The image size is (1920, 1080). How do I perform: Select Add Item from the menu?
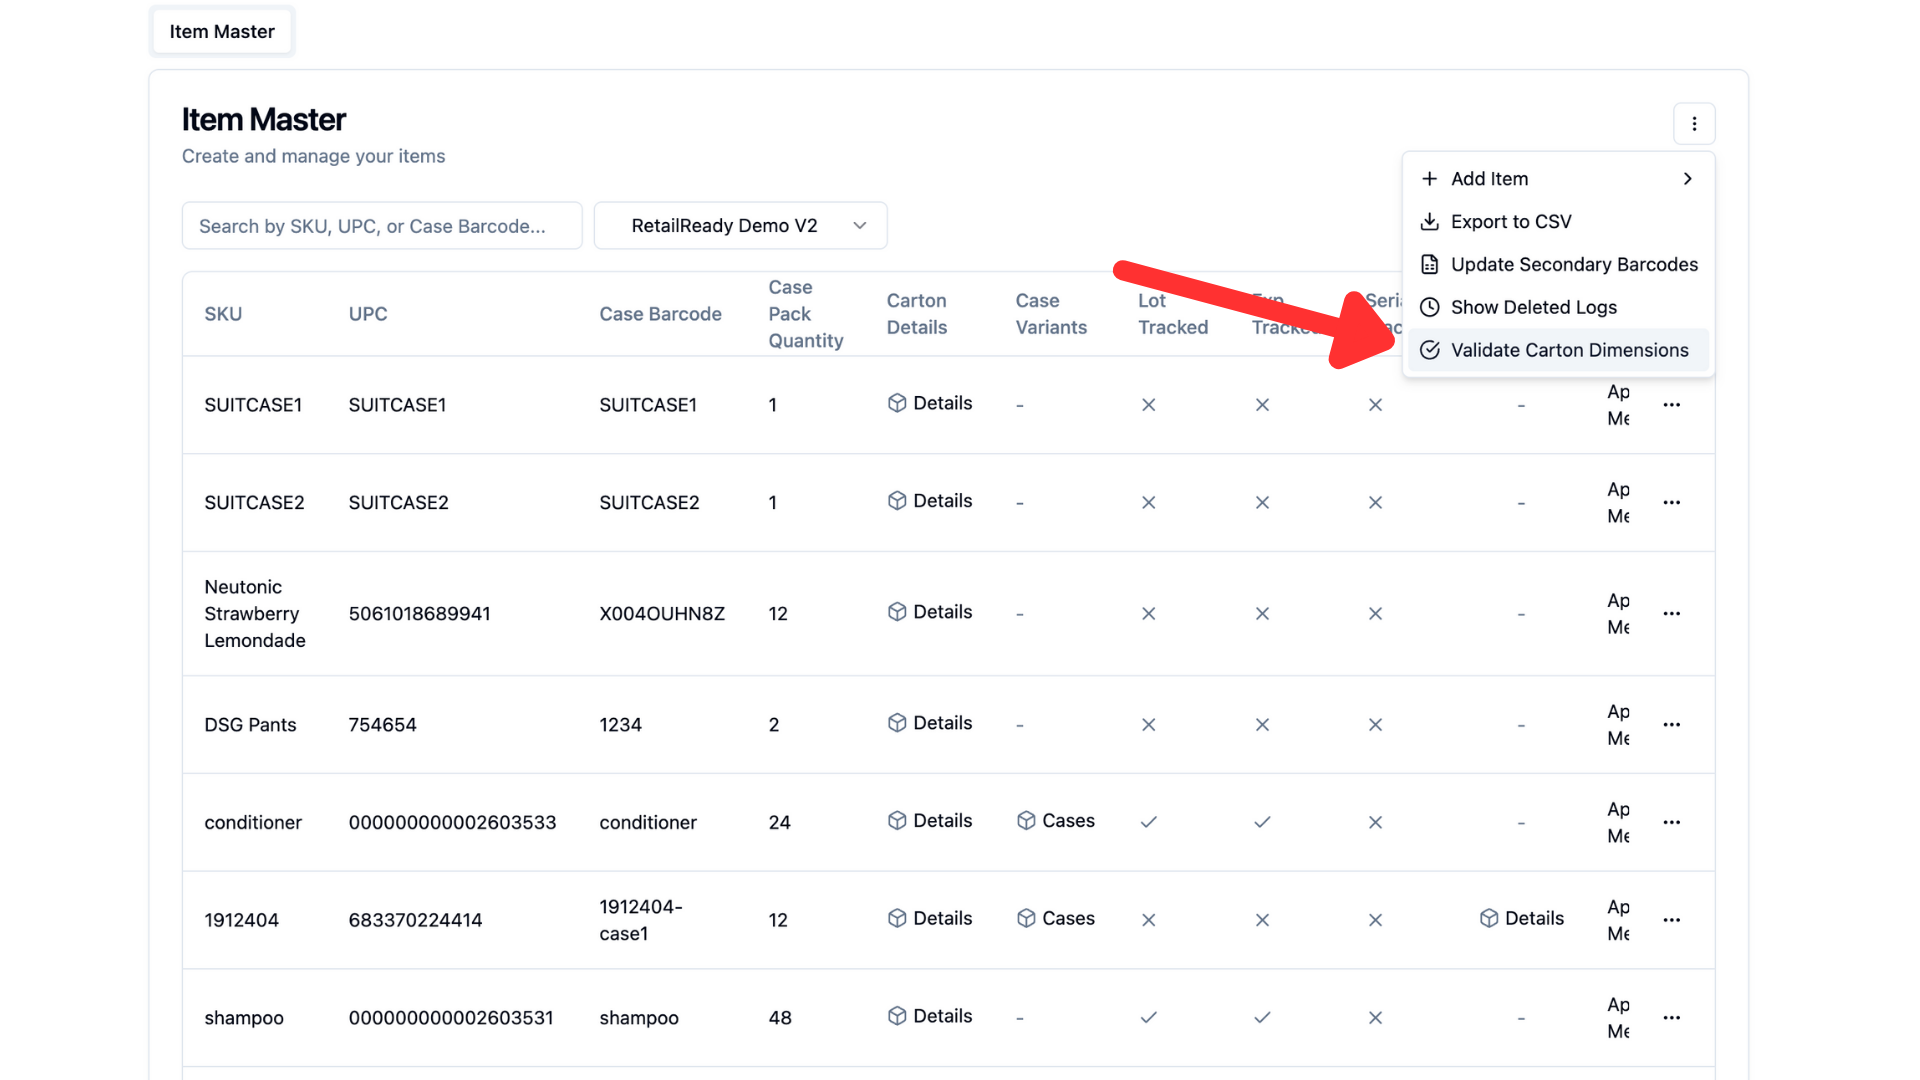1558,179
